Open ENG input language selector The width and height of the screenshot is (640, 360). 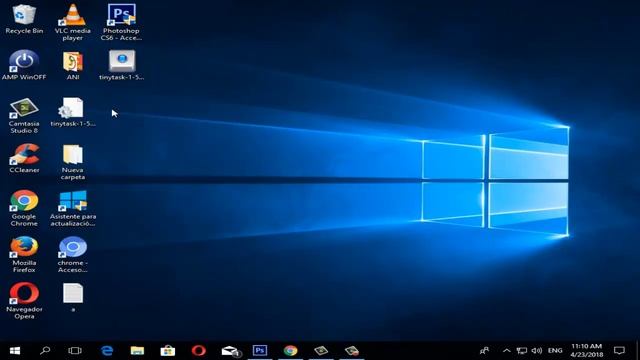coord(555,351)
